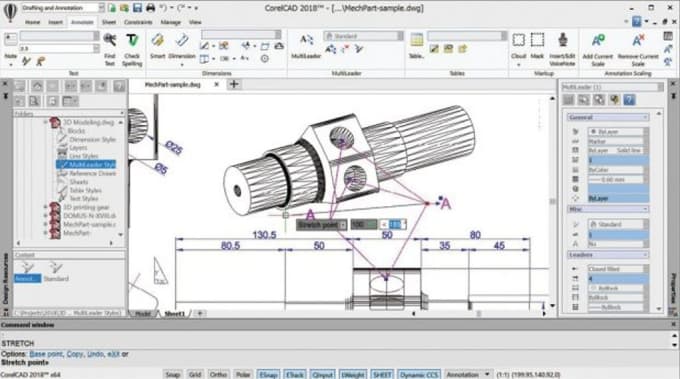This screenshot has height=379, width=680.
Task: Select the Smart dimension tool
Action: (158, 46)
